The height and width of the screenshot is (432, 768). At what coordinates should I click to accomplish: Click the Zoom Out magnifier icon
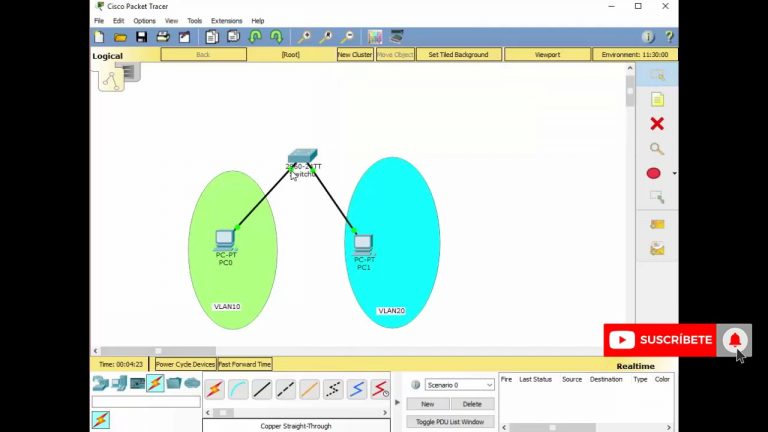pyautogui.click(x=347, y=37)
